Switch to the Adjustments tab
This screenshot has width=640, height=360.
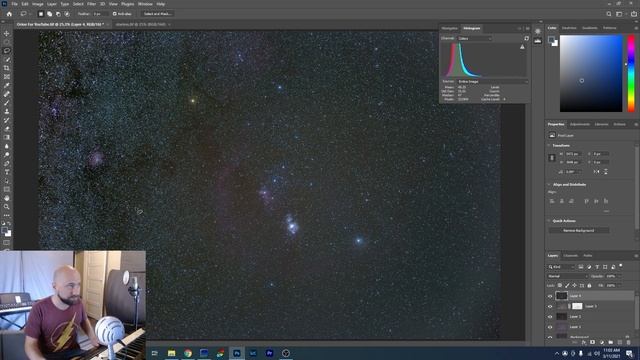click(x=580, y=124)
